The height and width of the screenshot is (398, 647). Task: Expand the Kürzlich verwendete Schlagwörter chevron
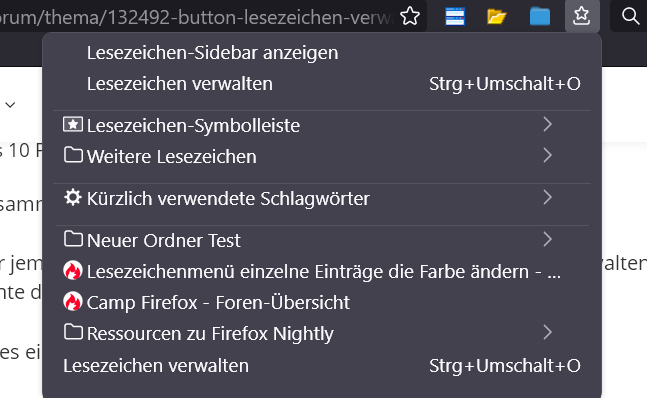coord(547,198)
